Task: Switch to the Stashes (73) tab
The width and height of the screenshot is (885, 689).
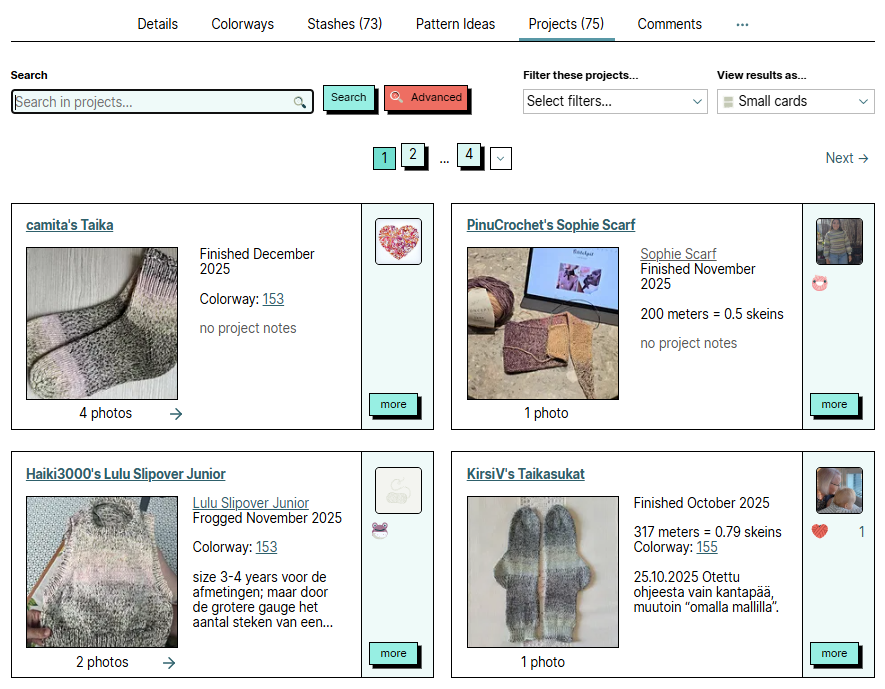Action: (344, 24)
